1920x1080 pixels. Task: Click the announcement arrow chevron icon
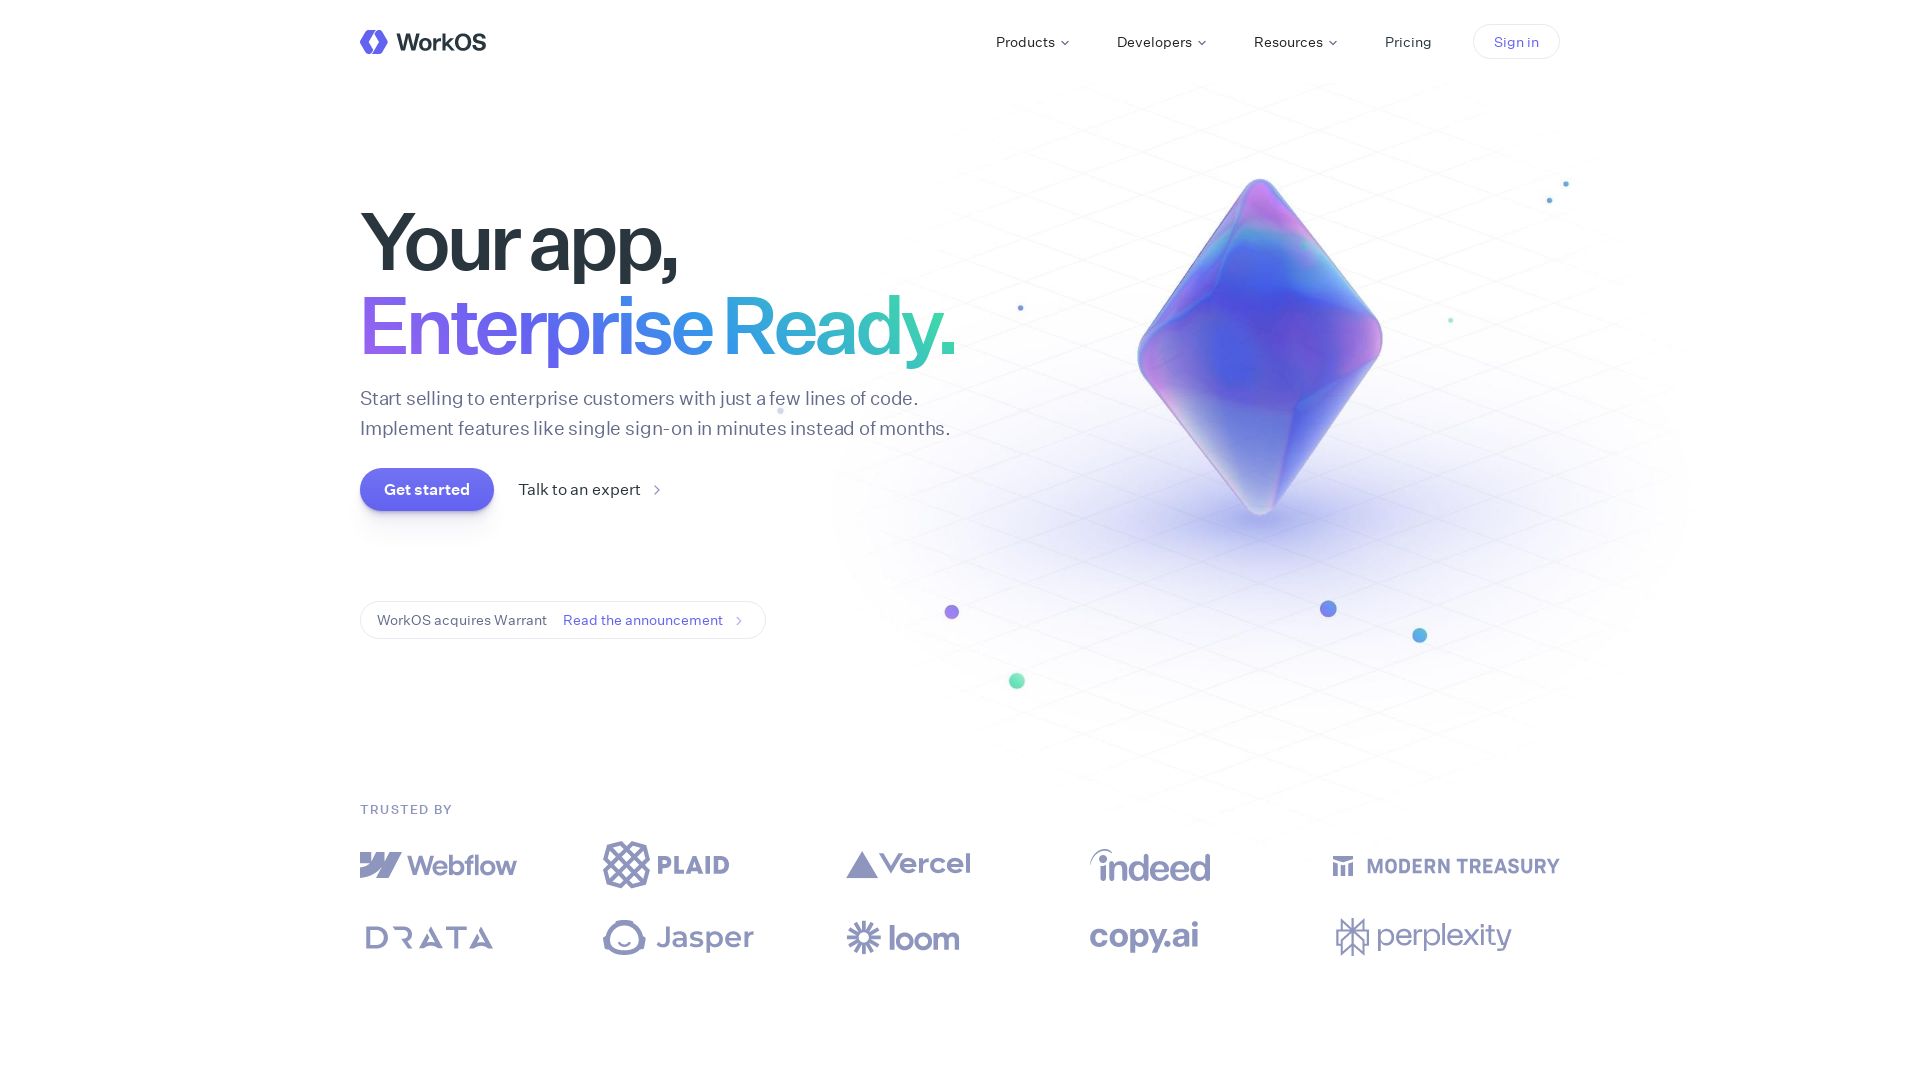740,620
